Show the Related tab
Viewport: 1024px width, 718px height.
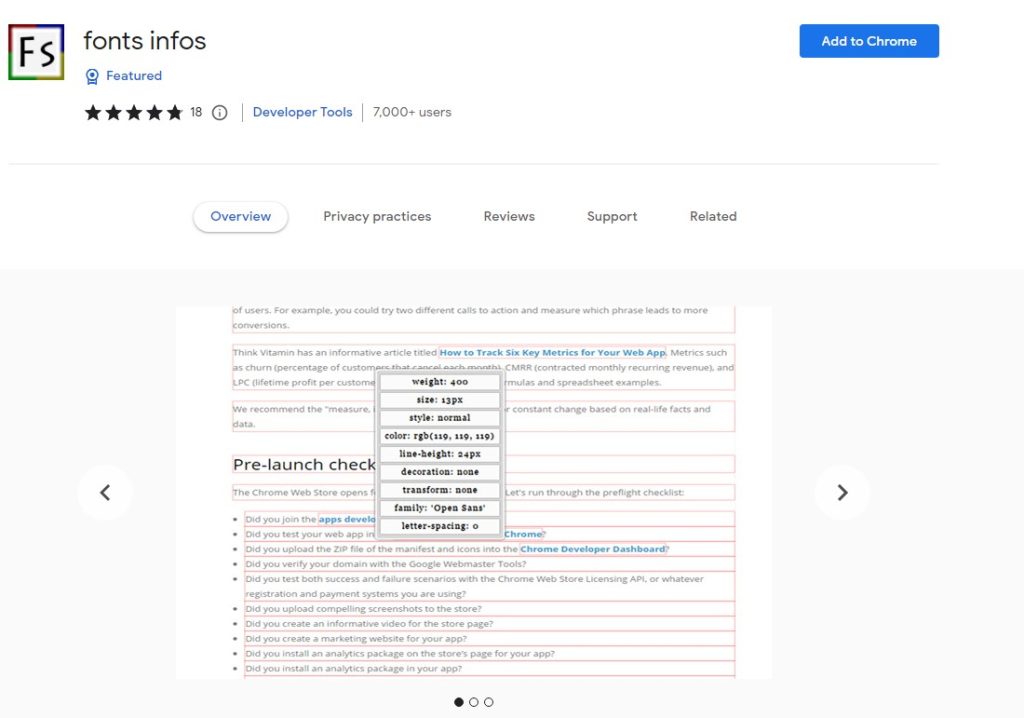(713, 216)
